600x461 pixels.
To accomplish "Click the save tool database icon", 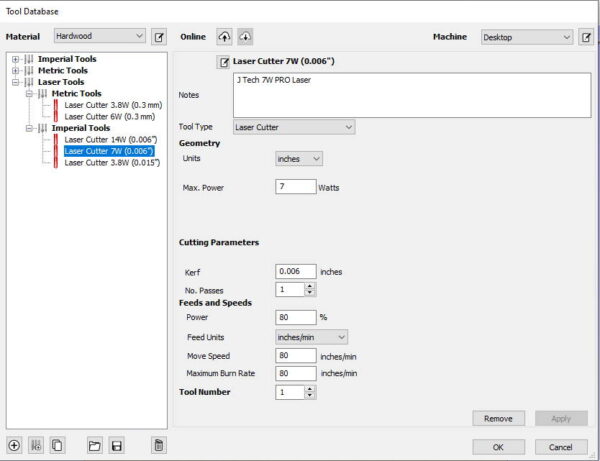I will pyautogui.click(x=117, y=445).
